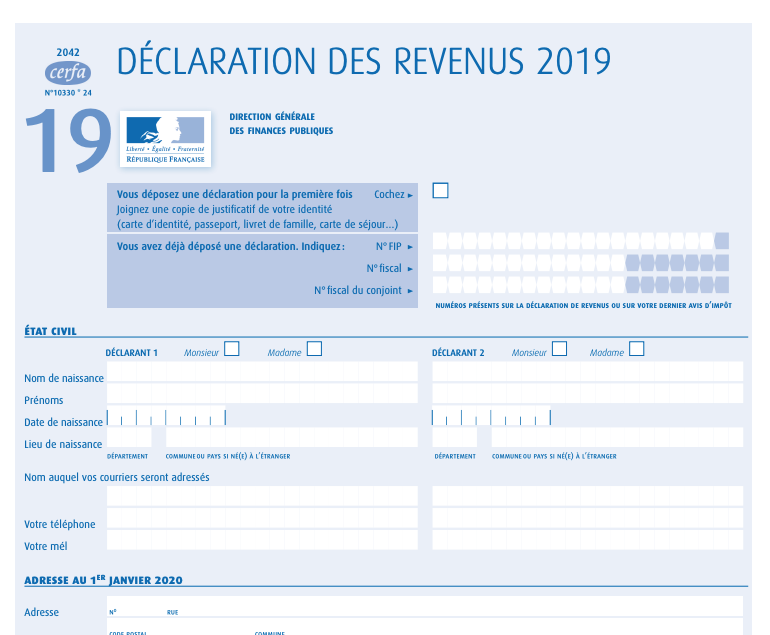Click Votre téléphone field for Déclarant 1

(x=262, y=518)
